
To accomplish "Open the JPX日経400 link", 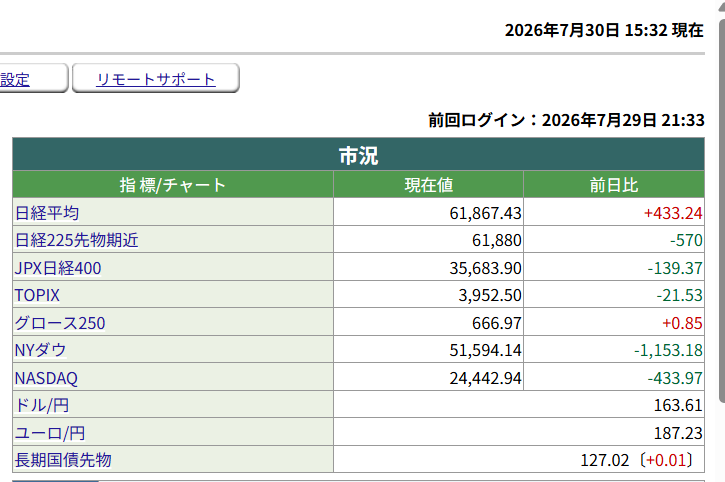I will (58, 268).
